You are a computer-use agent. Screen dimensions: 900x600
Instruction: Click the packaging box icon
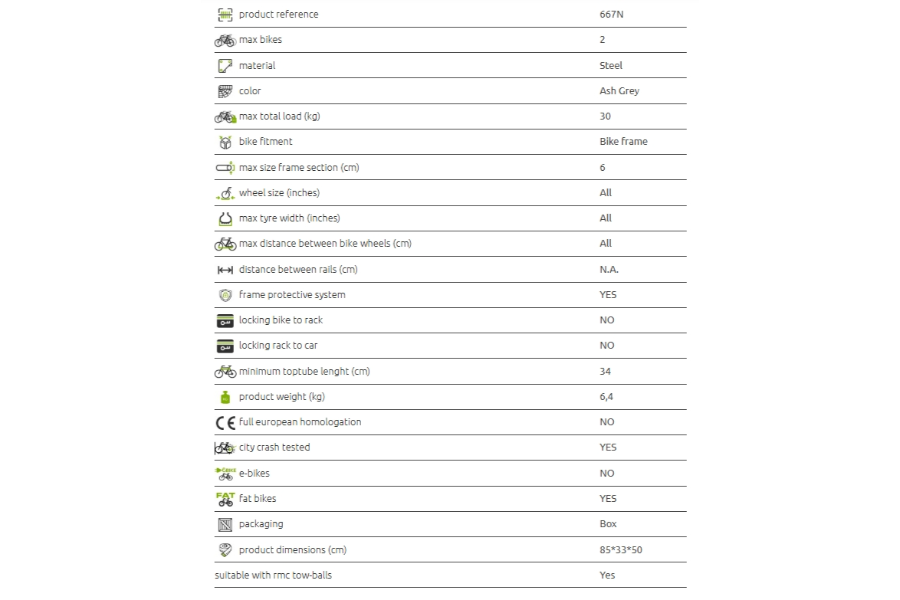coord(225,524)
